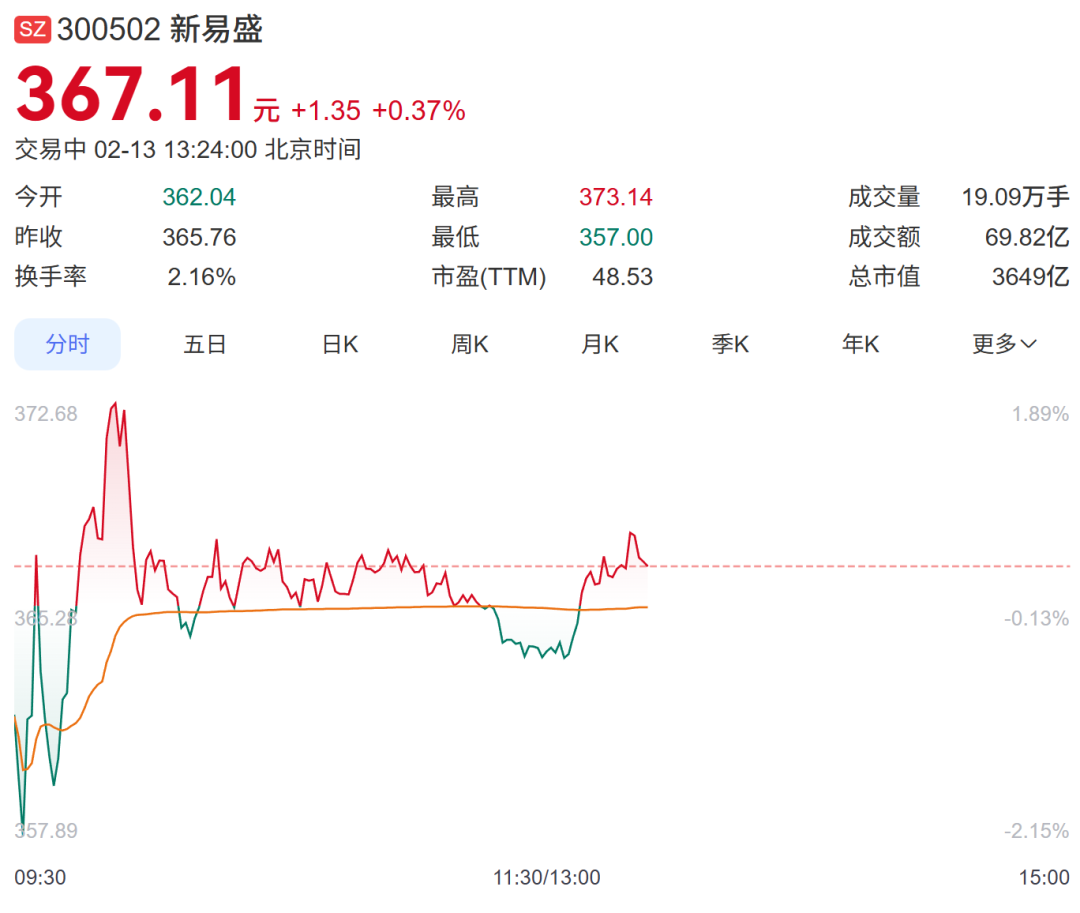The height and width of the screenshot is (913, 1080).
Task: Click the 今开 opening price 362.04
Action: pyautogui.click(x=199, y=197)
